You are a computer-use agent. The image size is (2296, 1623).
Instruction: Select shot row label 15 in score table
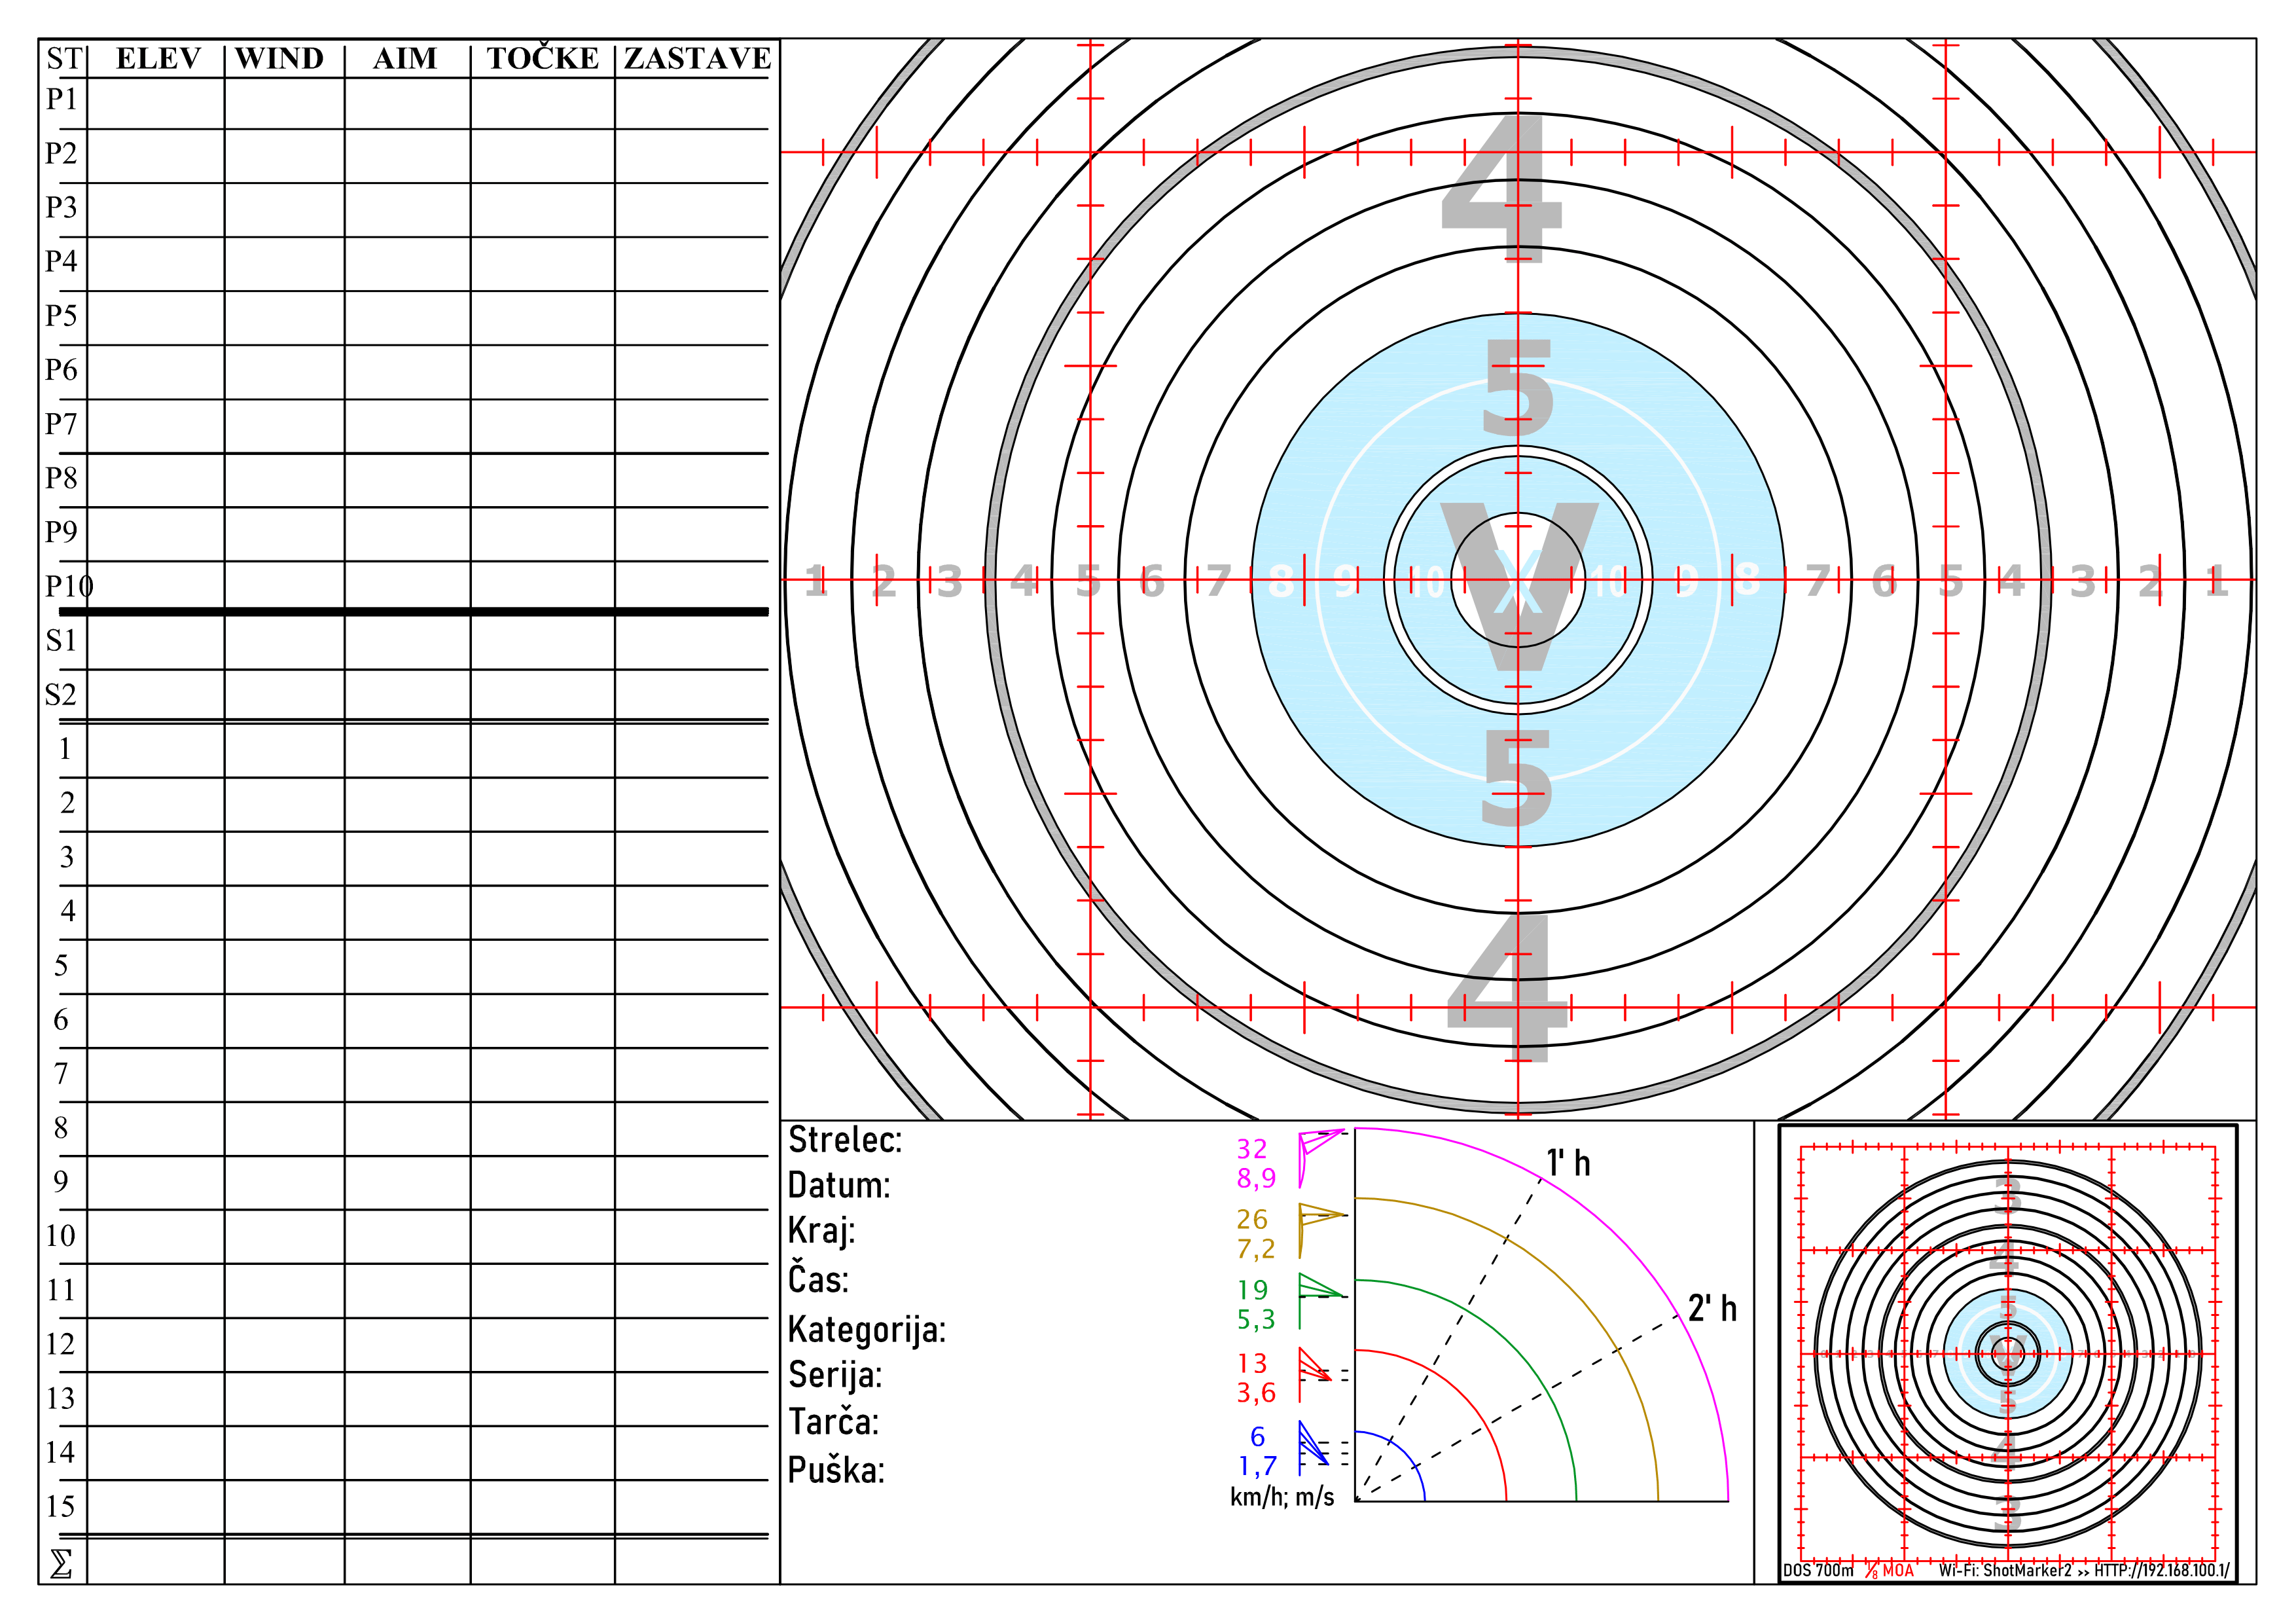(x=61, y=1506)
